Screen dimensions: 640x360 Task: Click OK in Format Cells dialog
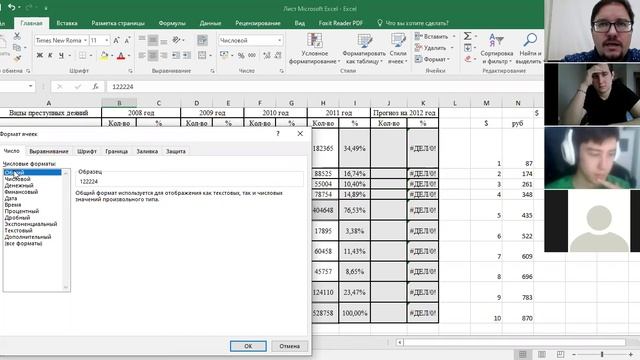(x=248, y=346)
